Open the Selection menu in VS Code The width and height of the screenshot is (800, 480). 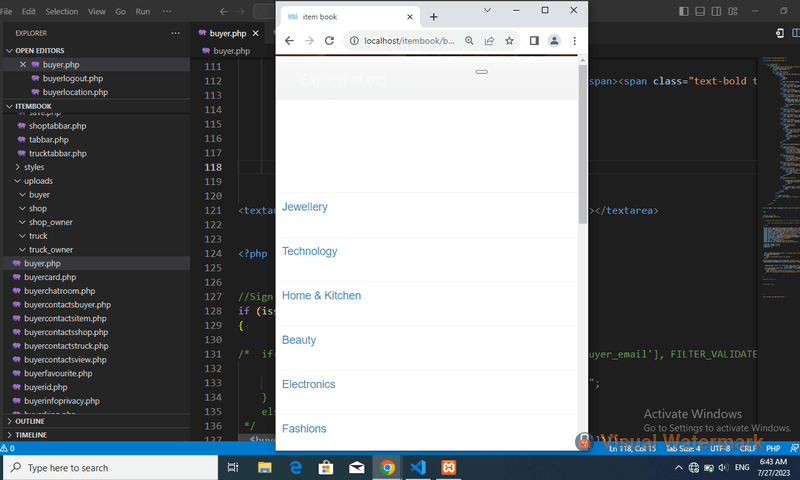[x=62, y=11]
